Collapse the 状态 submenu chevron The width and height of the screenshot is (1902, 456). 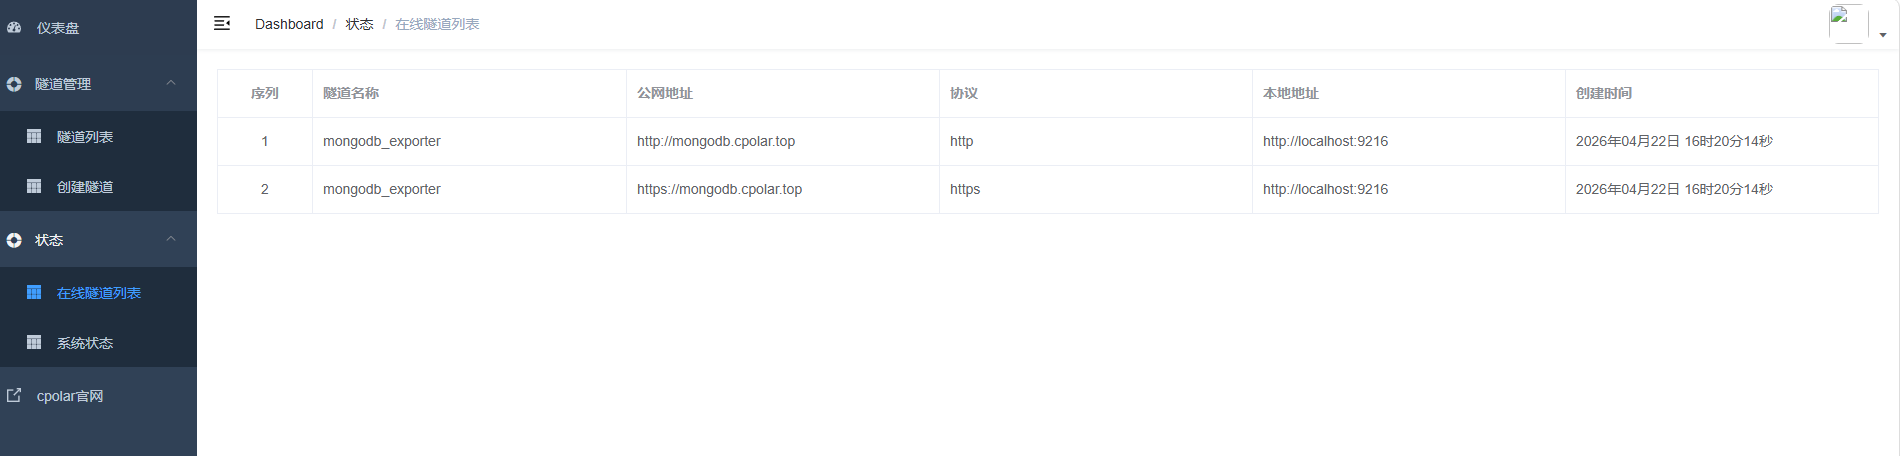pos(171,239)
